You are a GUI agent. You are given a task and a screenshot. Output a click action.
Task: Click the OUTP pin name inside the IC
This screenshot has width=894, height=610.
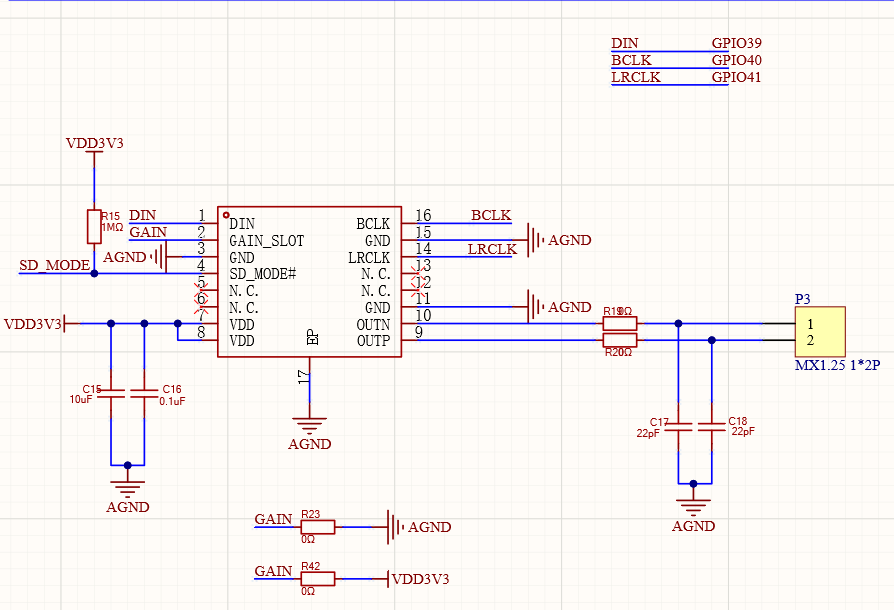(373, 341)
